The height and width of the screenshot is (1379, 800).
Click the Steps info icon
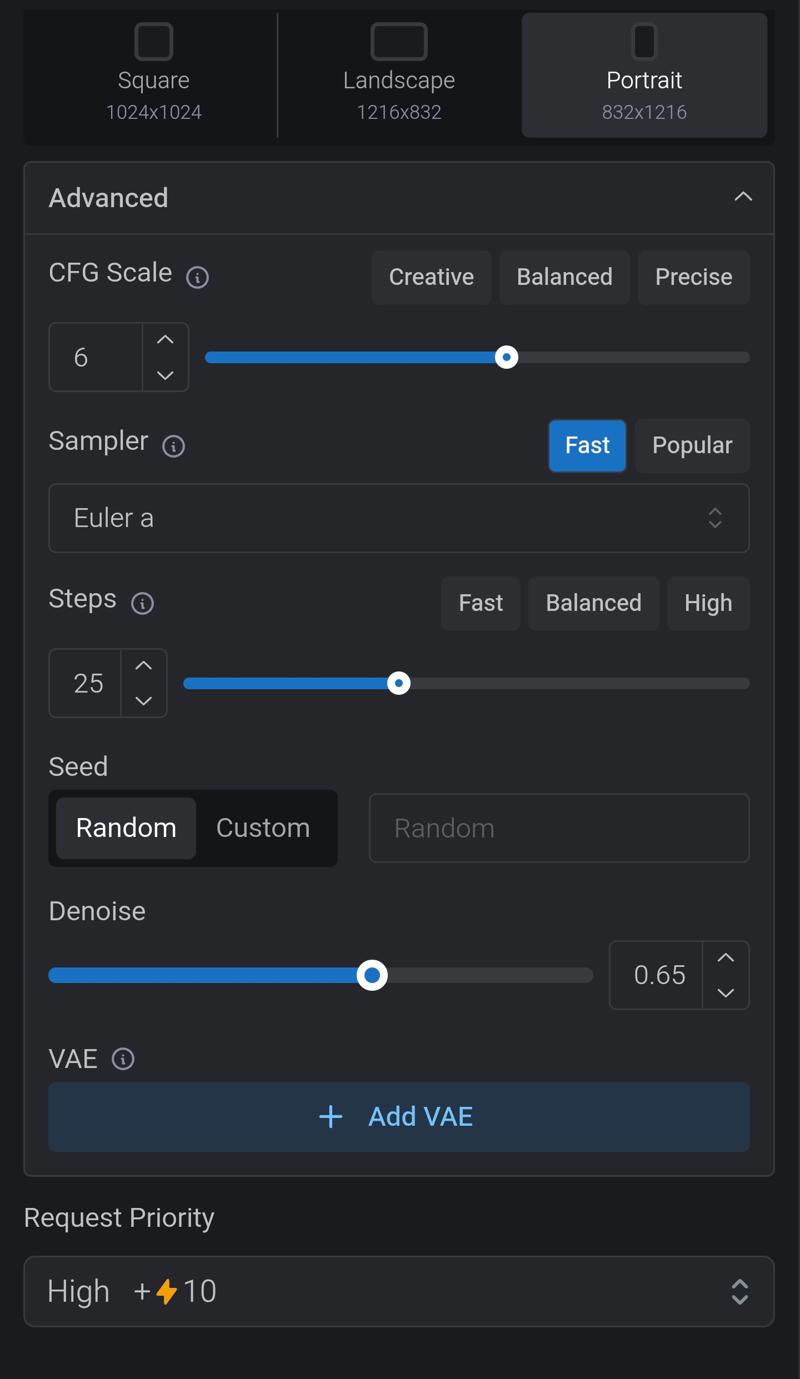143,603
